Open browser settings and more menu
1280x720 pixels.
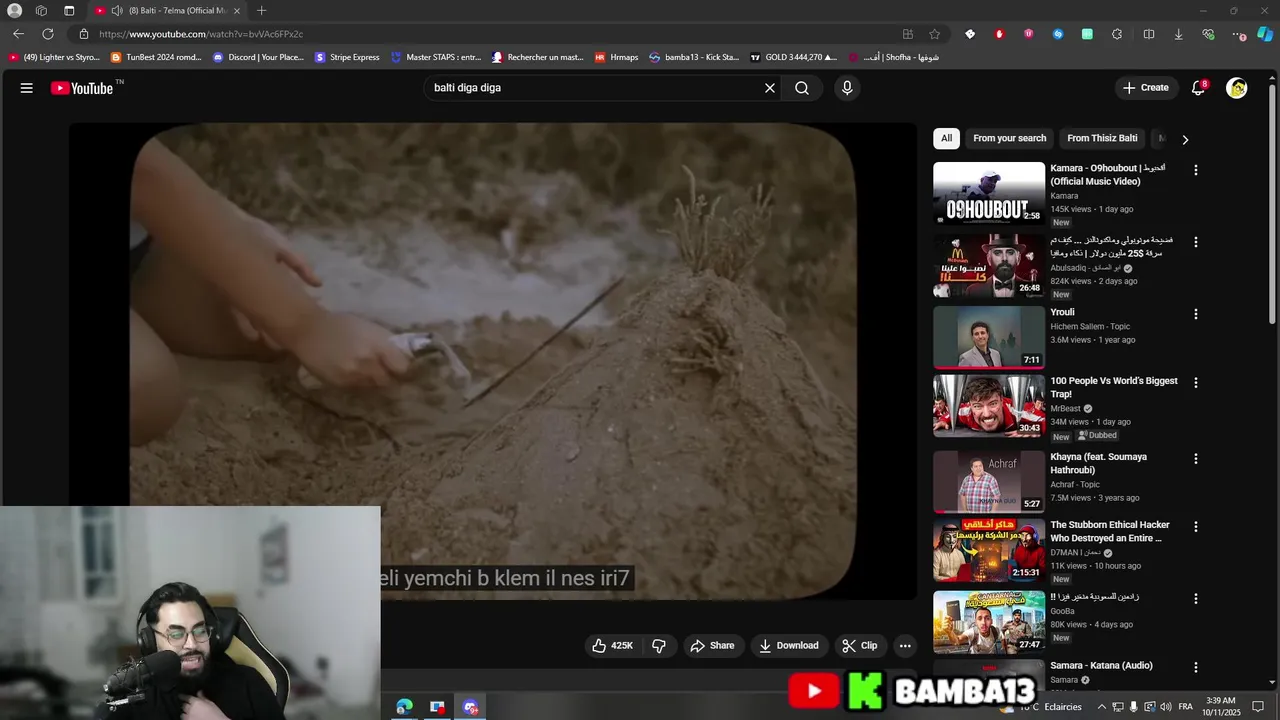pyautogui.click(x=1239, y=34)
